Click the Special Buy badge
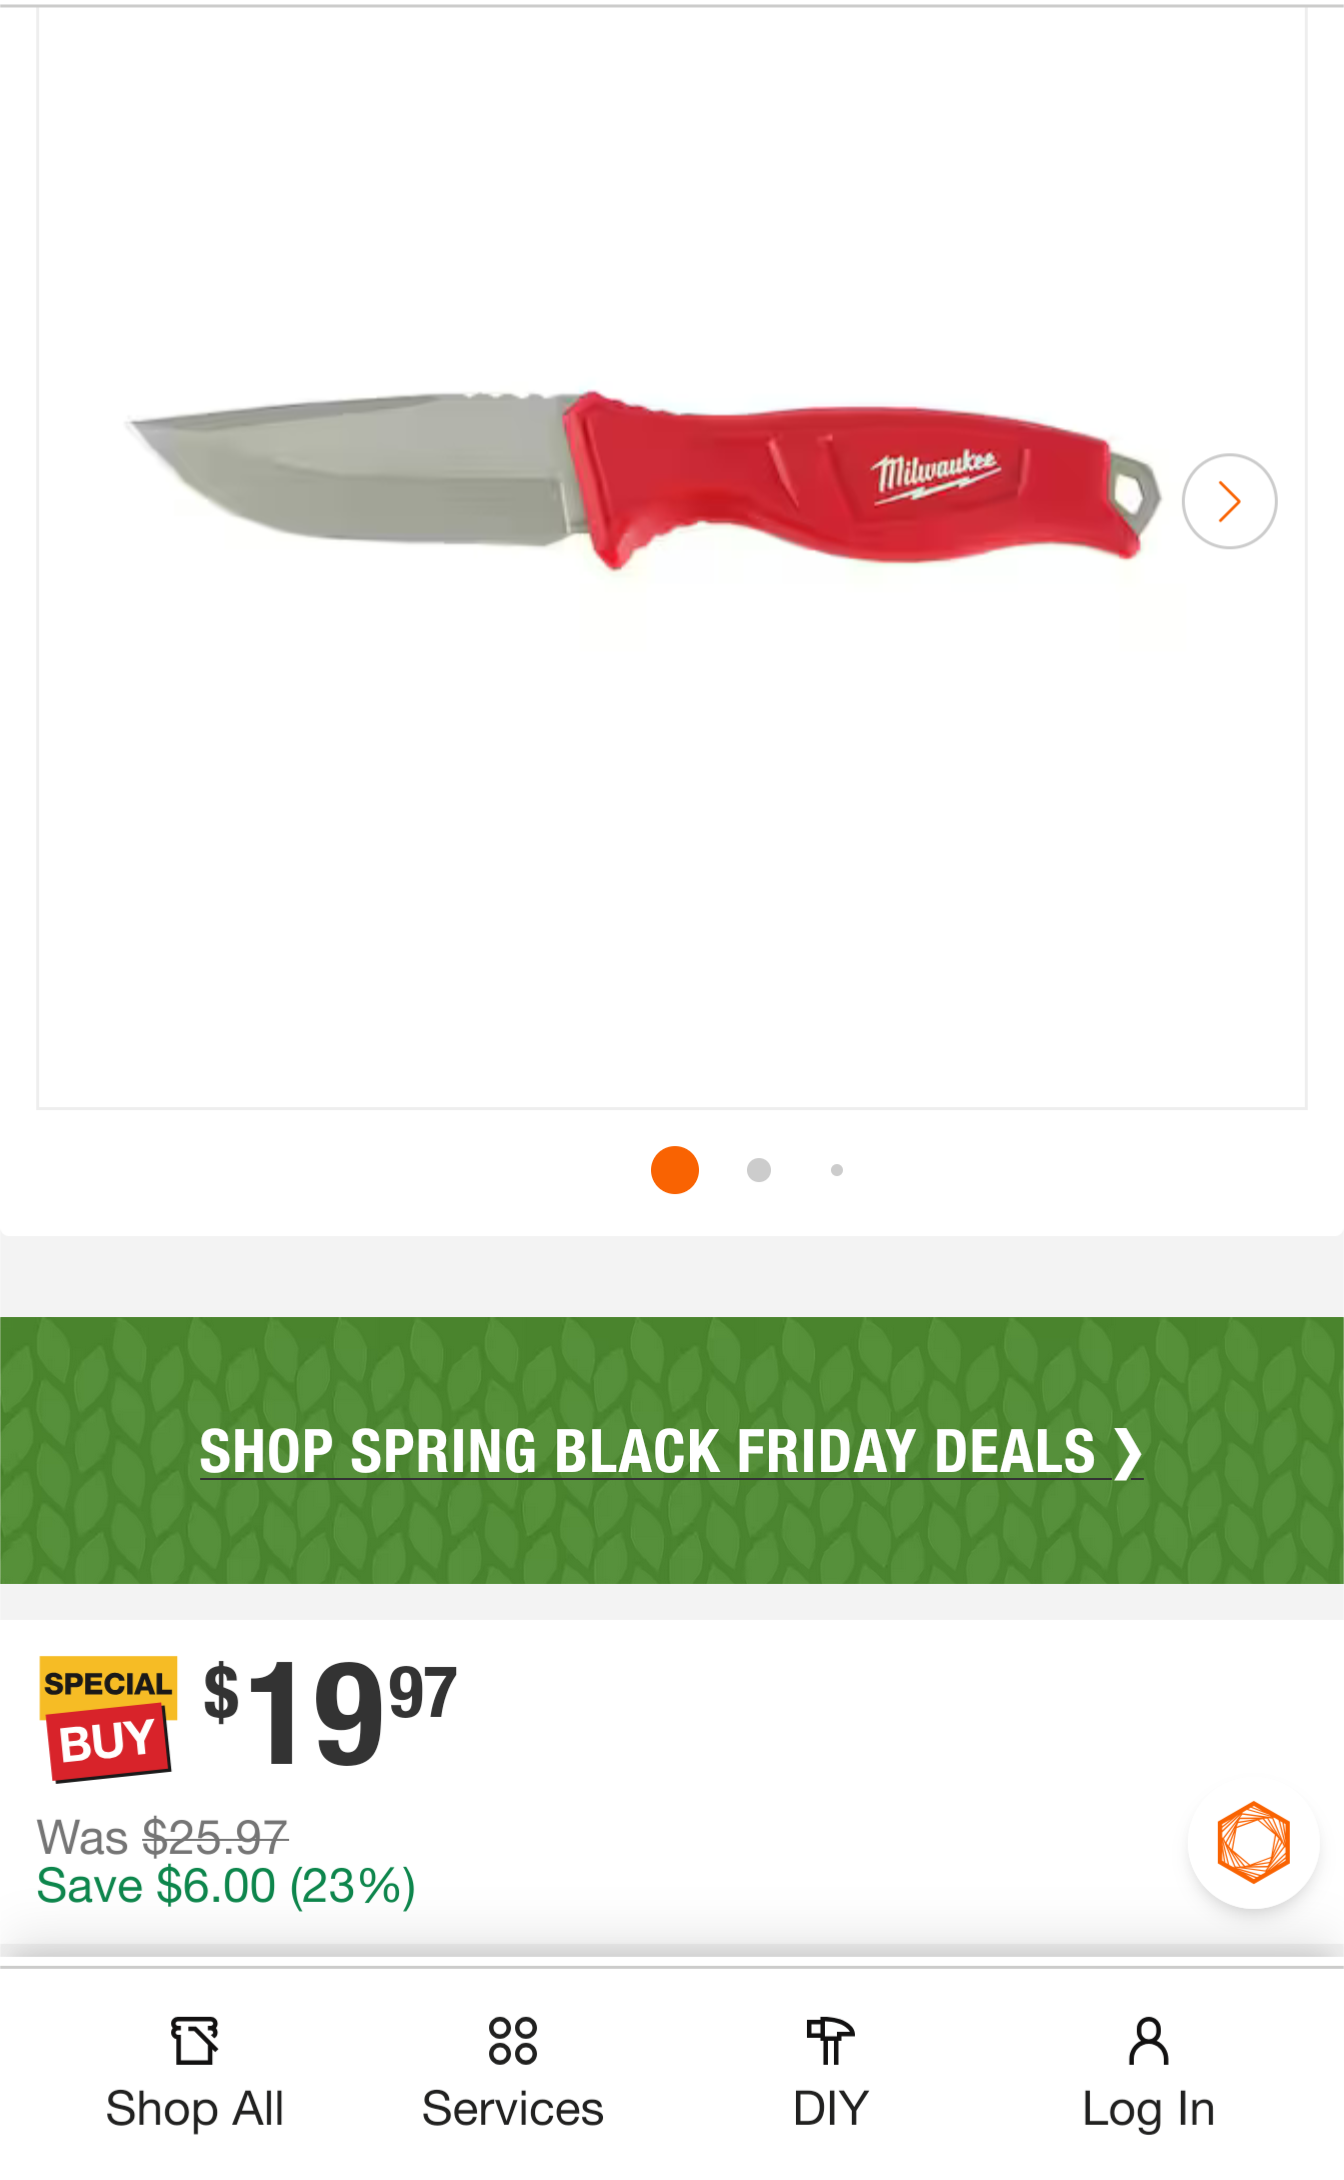This screenshot has width=1344, height=2180. [108, 1718]
